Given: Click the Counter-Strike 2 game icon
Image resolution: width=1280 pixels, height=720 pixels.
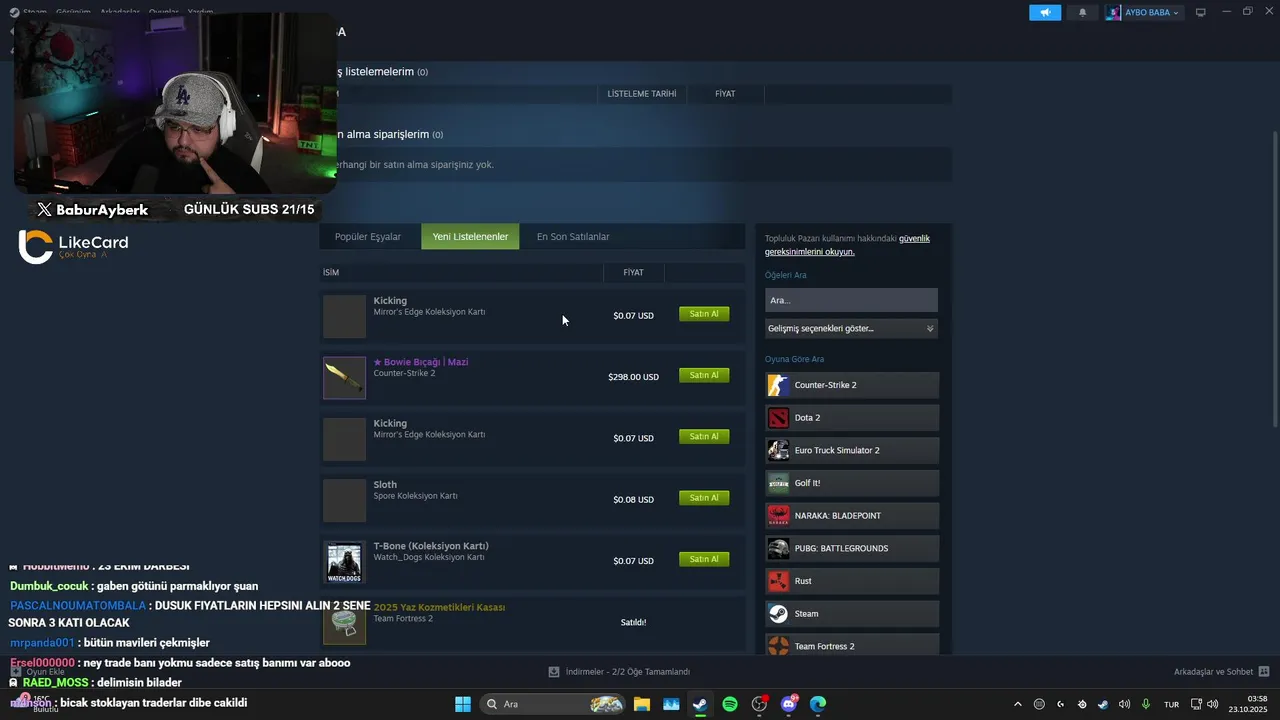Looking at the screenshot, I should (x=778, y=385).
